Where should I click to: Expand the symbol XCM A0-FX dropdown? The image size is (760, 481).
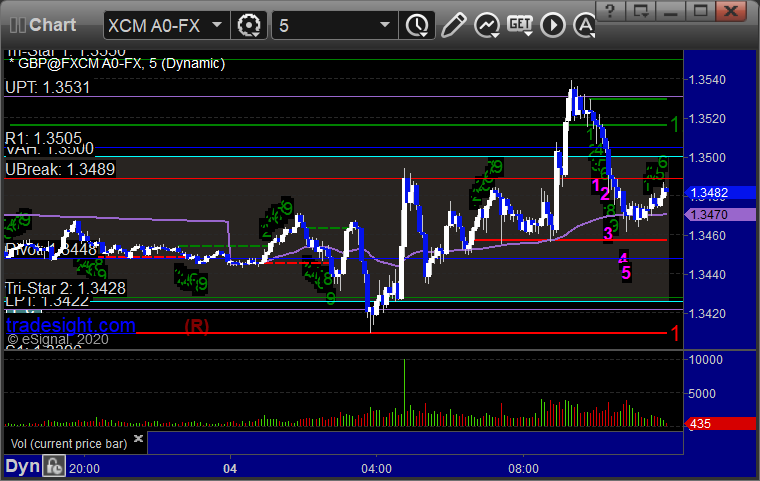[x=217, y=25]
